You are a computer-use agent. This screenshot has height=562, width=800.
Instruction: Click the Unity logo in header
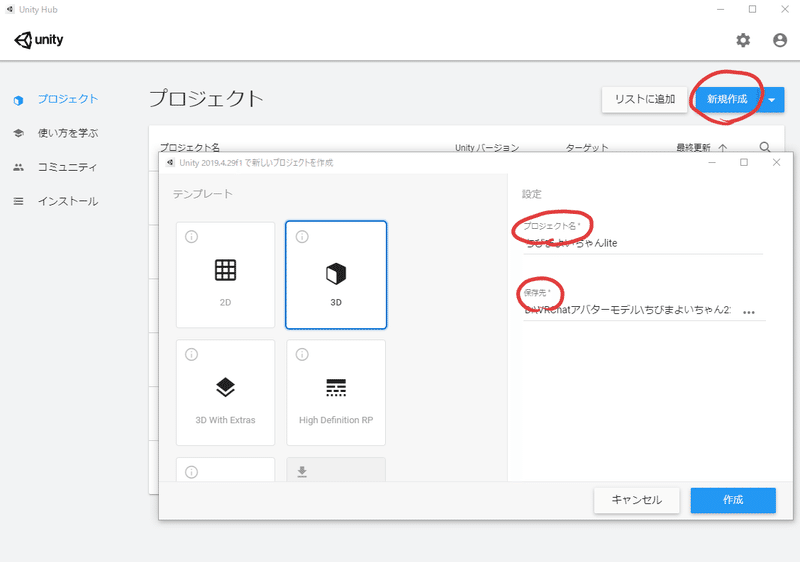click(x=39, y=40)
